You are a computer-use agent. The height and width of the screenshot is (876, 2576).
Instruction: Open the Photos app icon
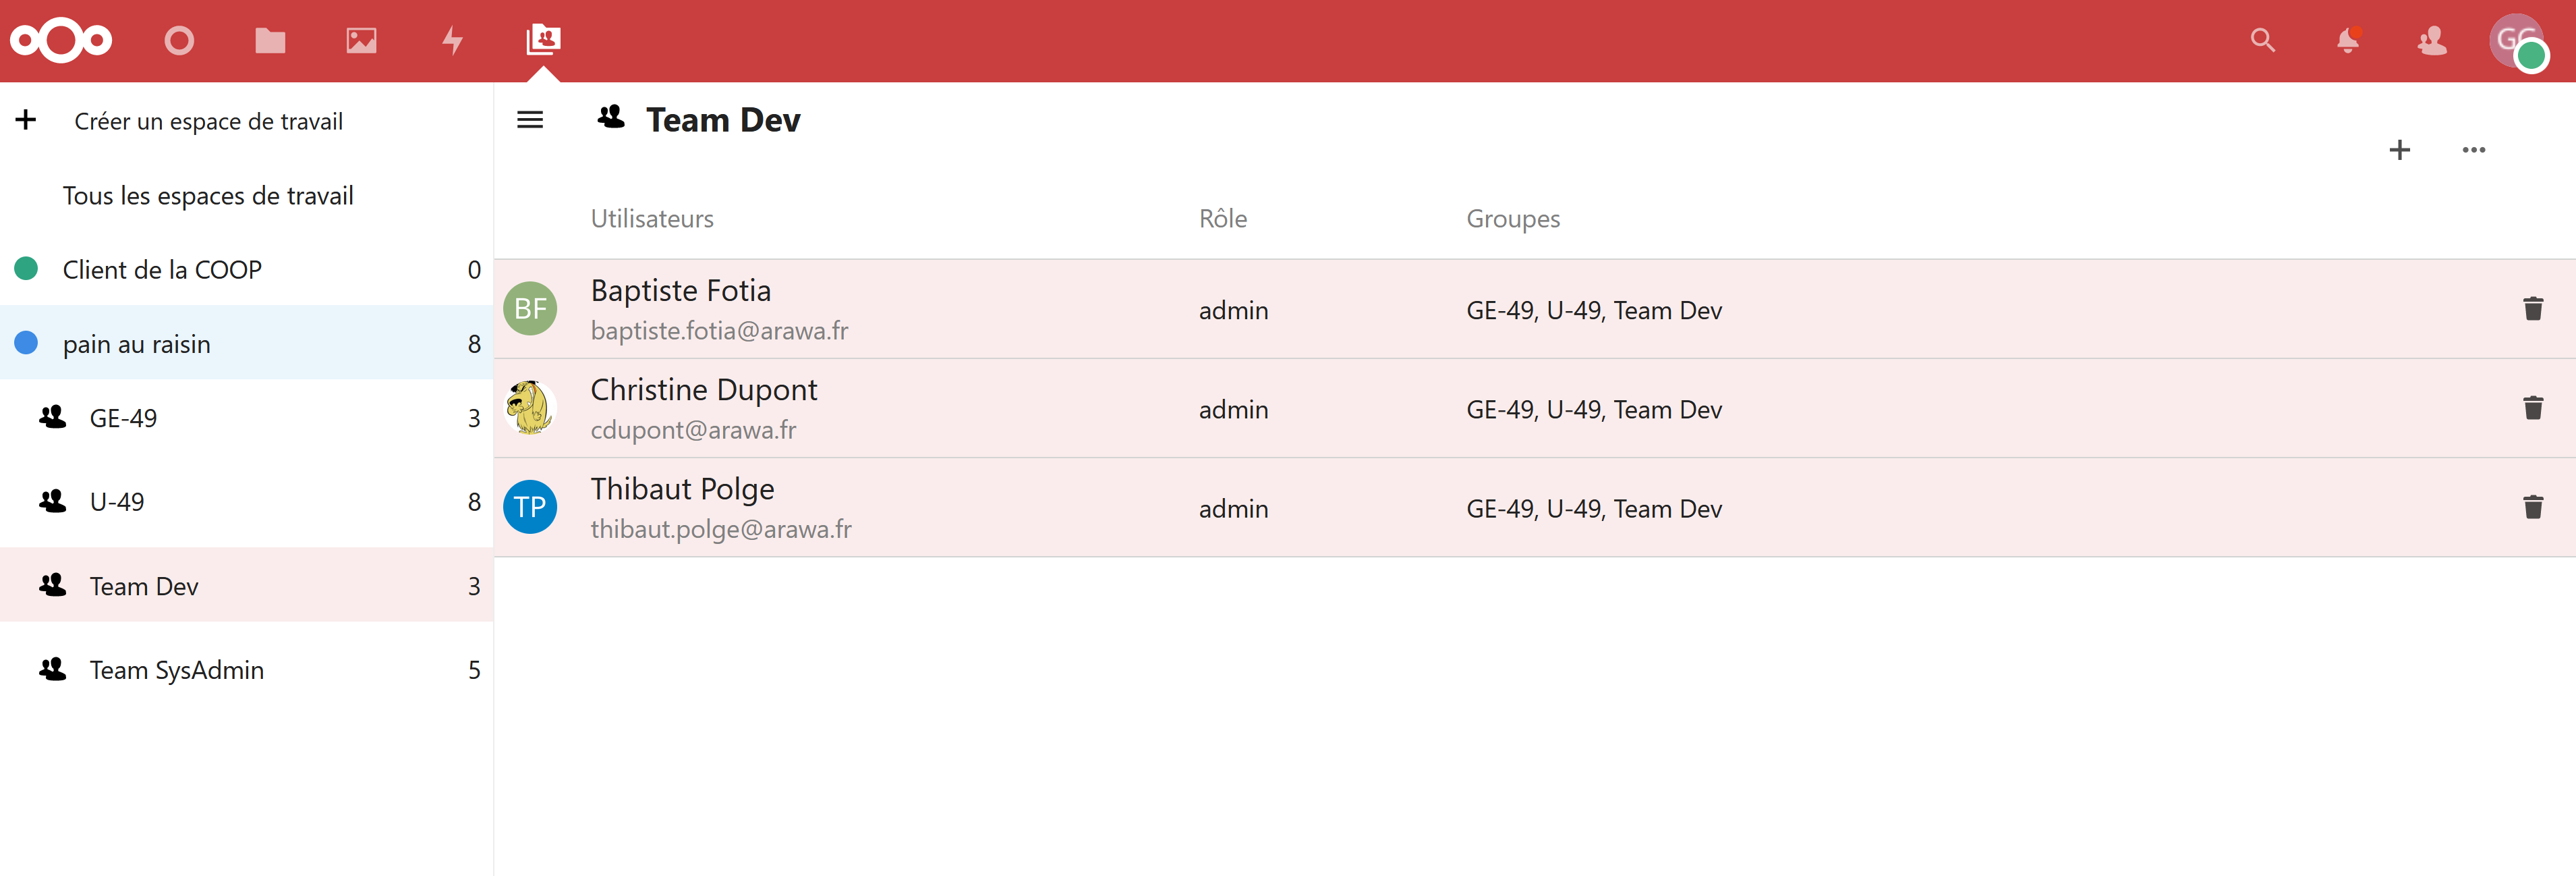(x=361, y=41)
